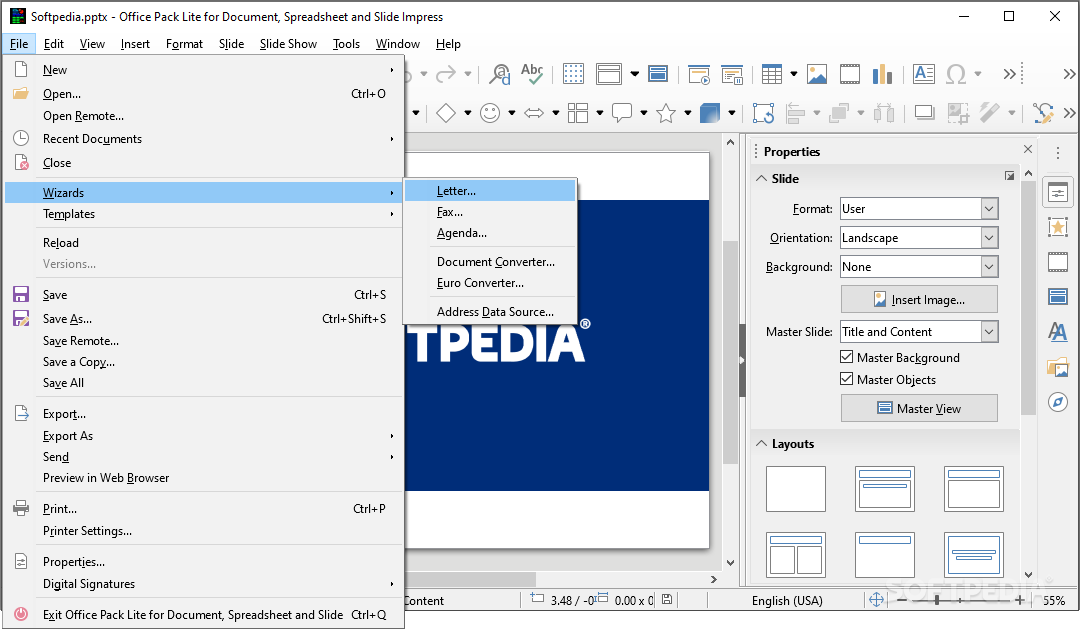Collapse the Slide section in Properties
The height and width of the screenshot is (629, 1080).
pos(761,178)
